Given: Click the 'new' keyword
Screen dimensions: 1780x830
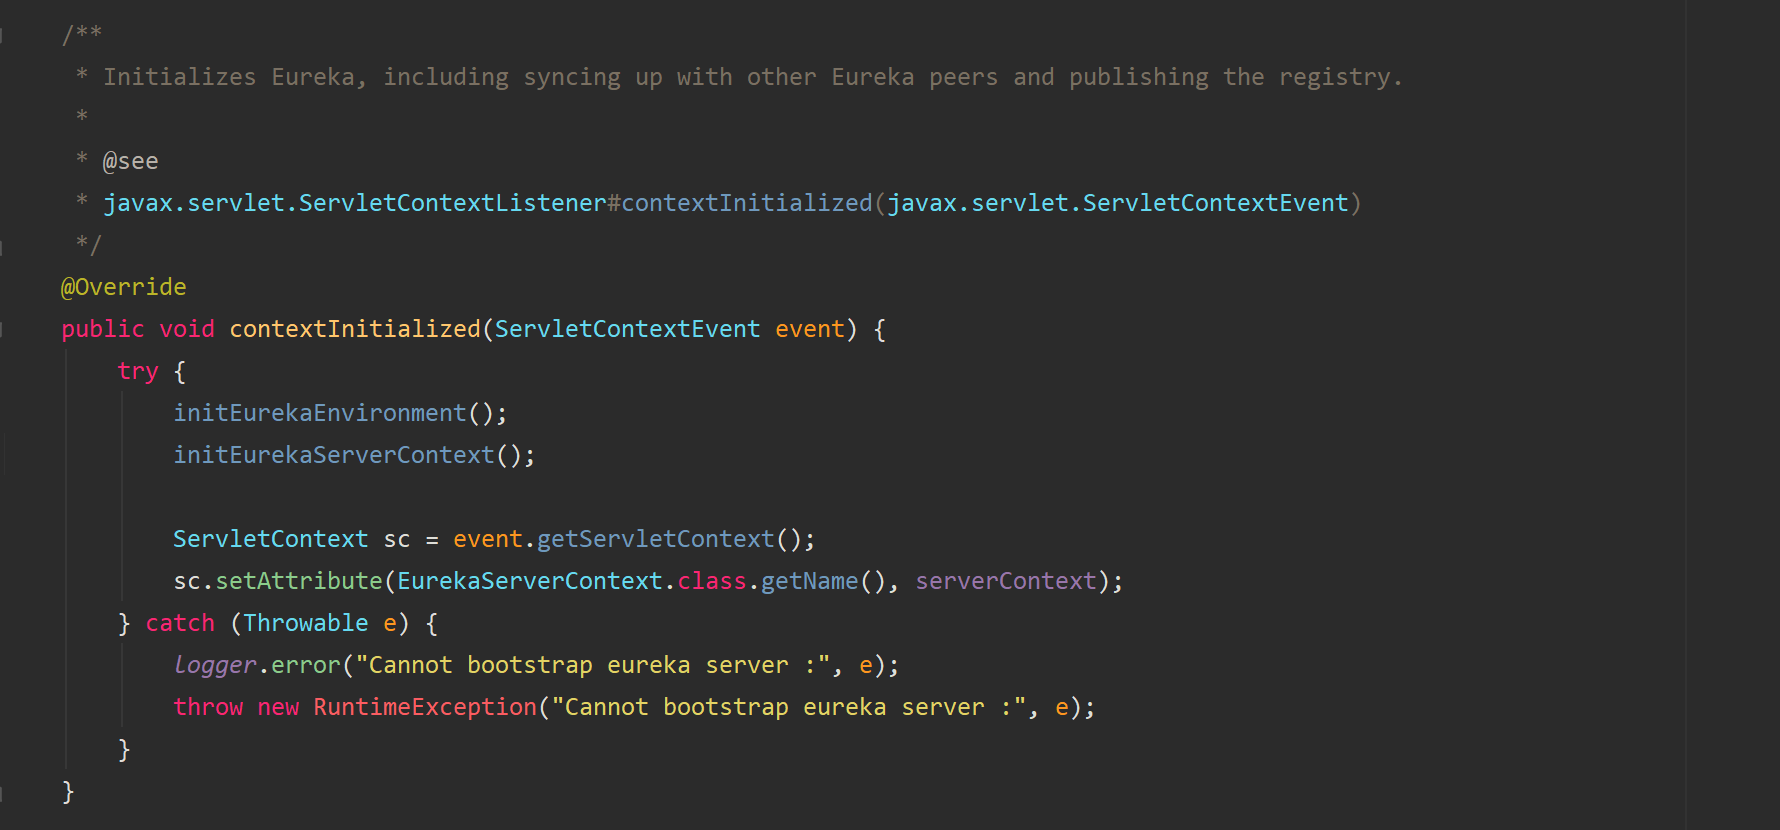Looking at the screenshot, I should (x=278, y=707).
